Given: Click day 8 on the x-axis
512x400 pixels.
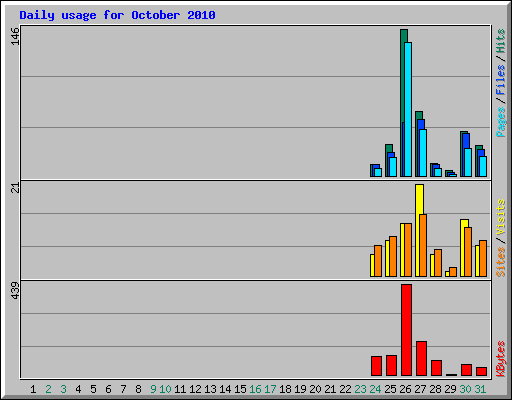Looking at the screenshot, I should tap(138, 389).
